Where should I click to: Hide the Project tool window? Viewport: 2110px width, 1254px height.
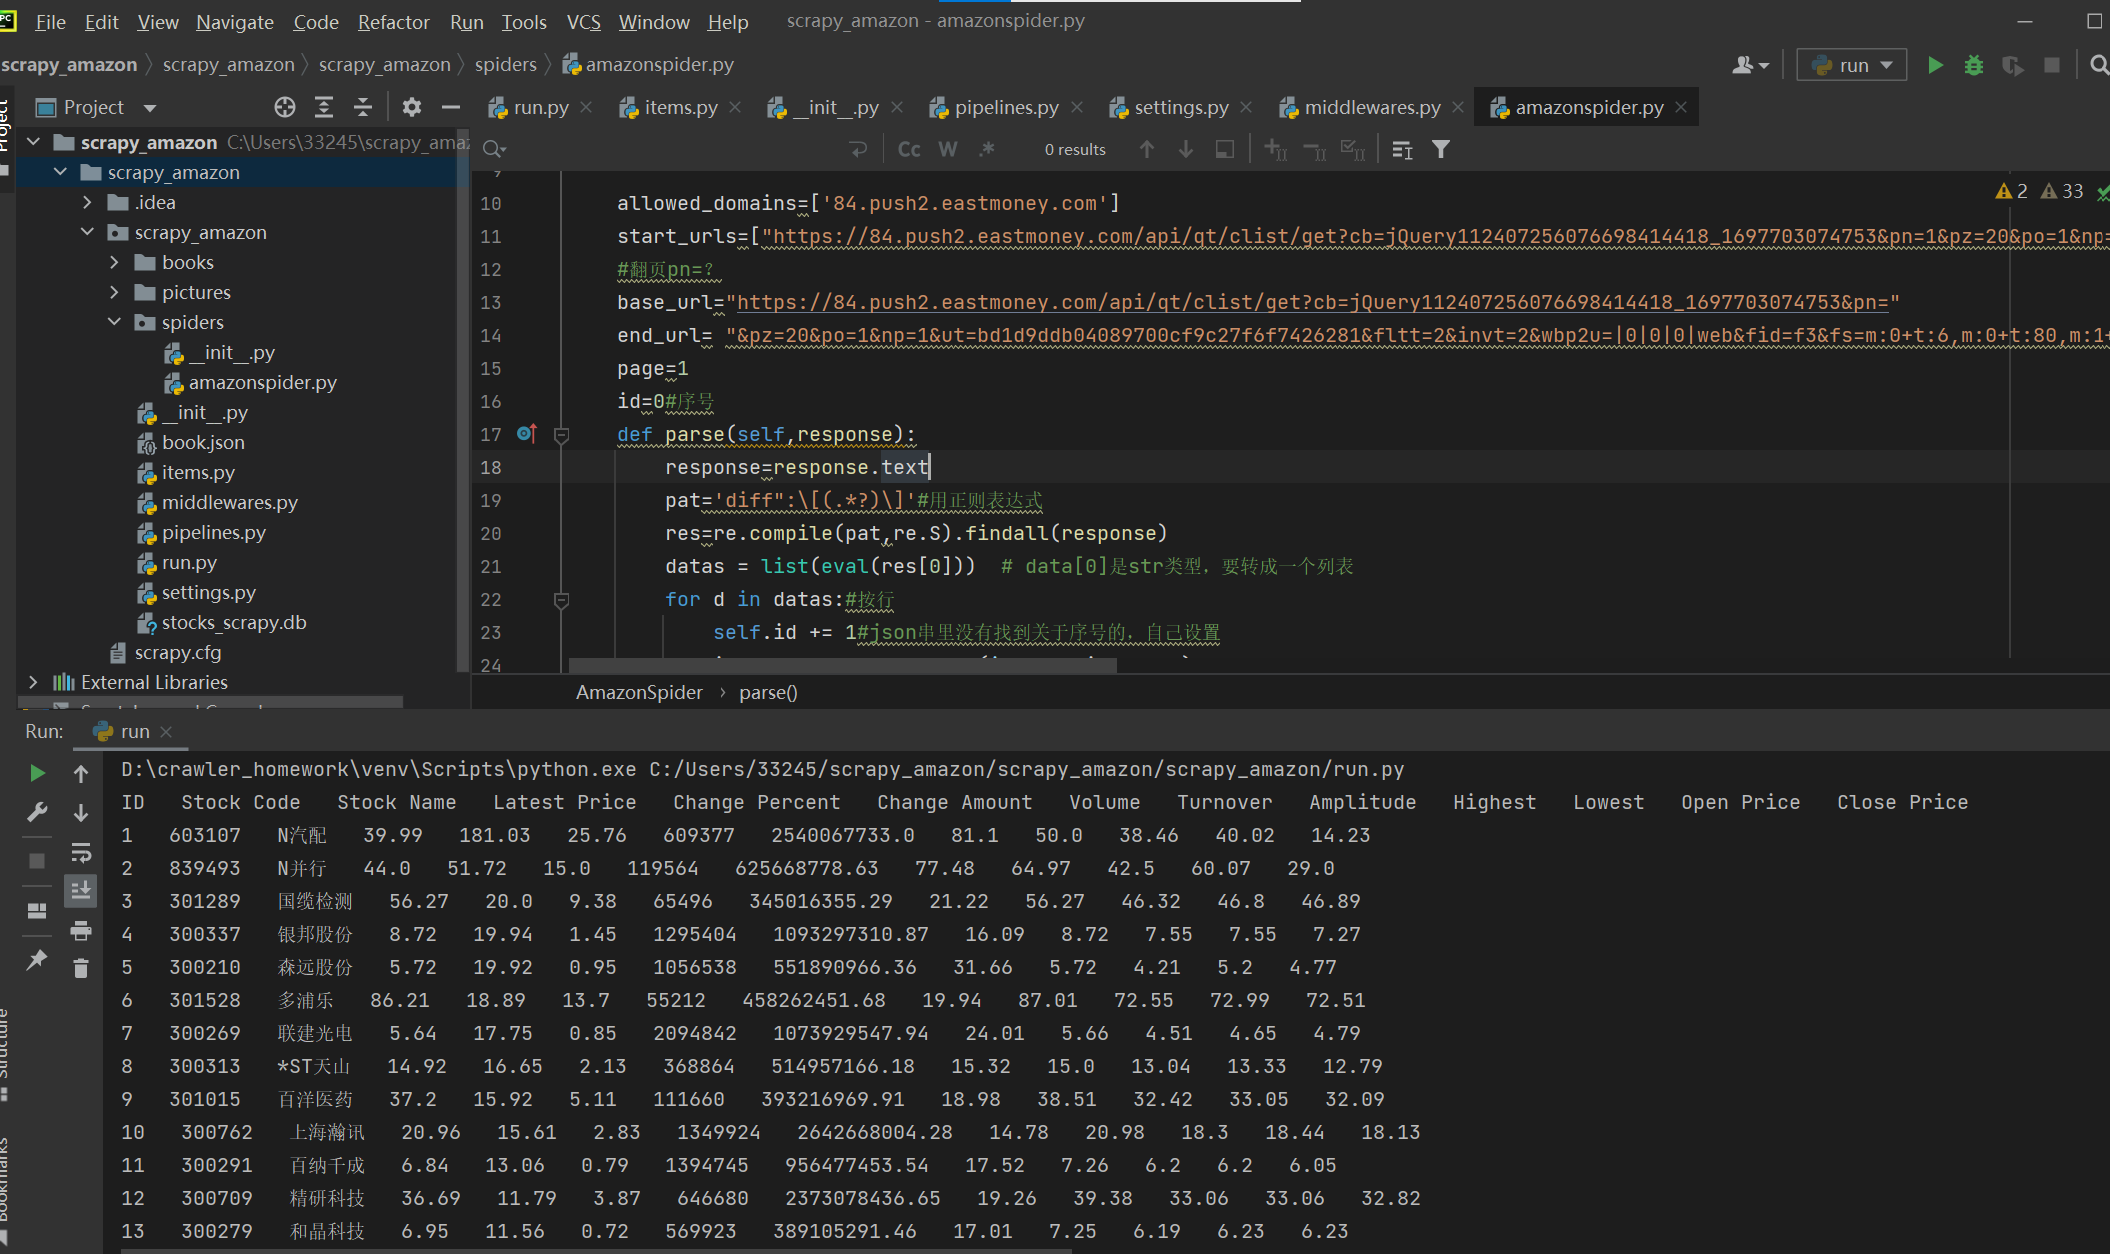coord(451,107)
